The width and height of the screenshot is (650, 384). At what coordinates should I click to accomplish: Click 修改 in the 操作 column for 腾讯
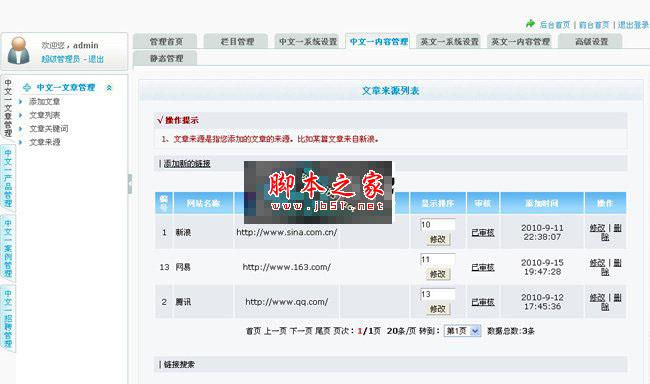[x=597, y=298]
